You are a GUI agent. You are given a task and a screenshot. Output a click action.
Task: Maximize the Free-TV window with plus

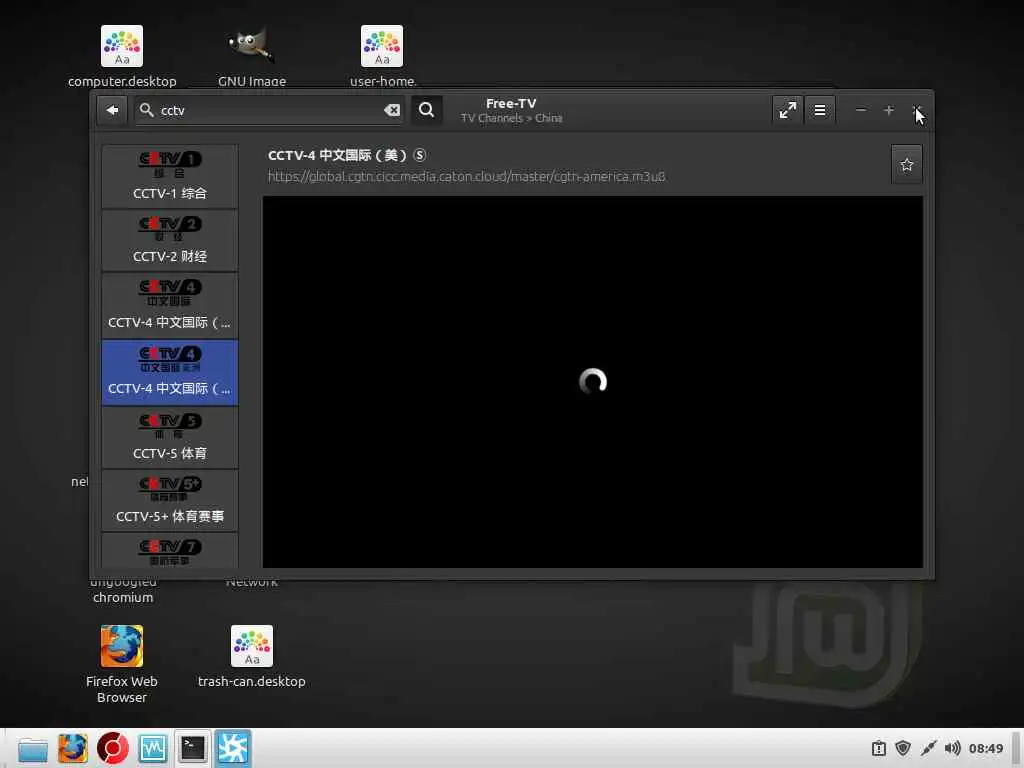tap(888, 110)
